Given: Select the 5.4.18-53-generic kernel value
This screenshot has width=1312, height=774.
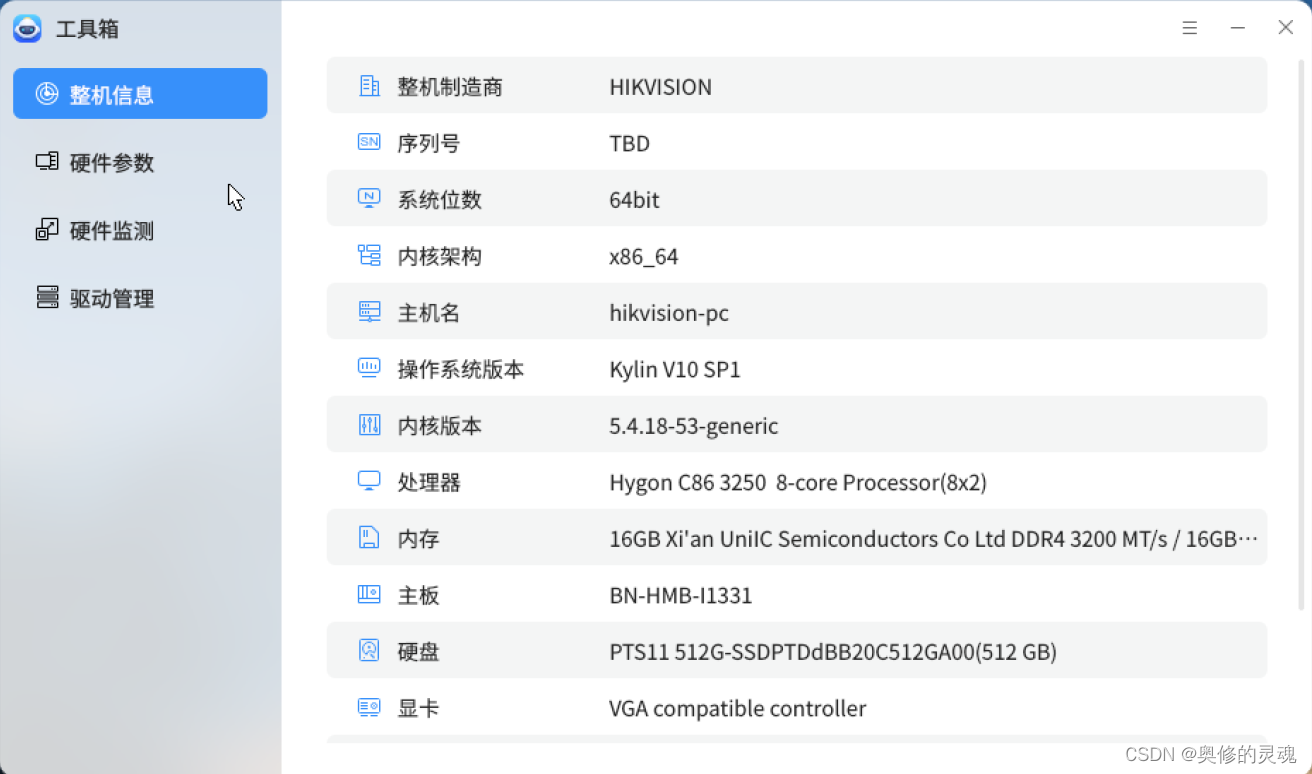Looking at the screenshot, I should [693, 426].
